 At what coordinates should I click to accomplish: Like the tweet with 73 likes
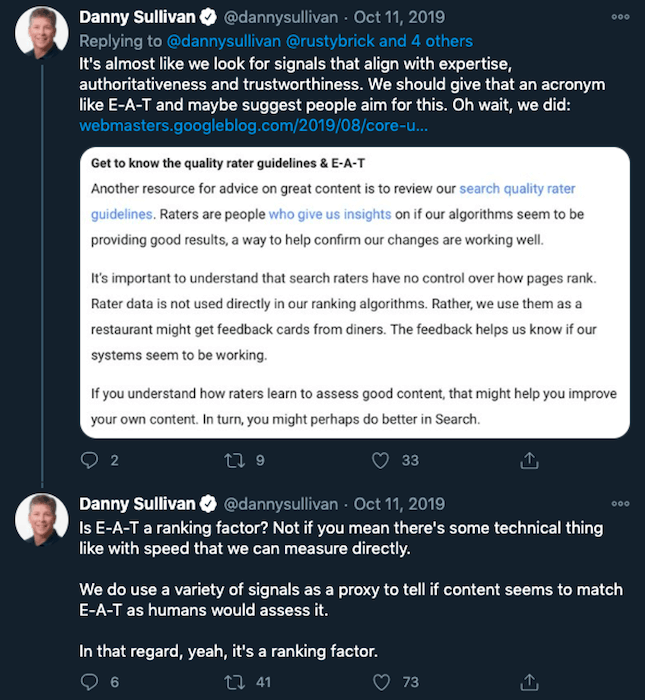(381, 682)
